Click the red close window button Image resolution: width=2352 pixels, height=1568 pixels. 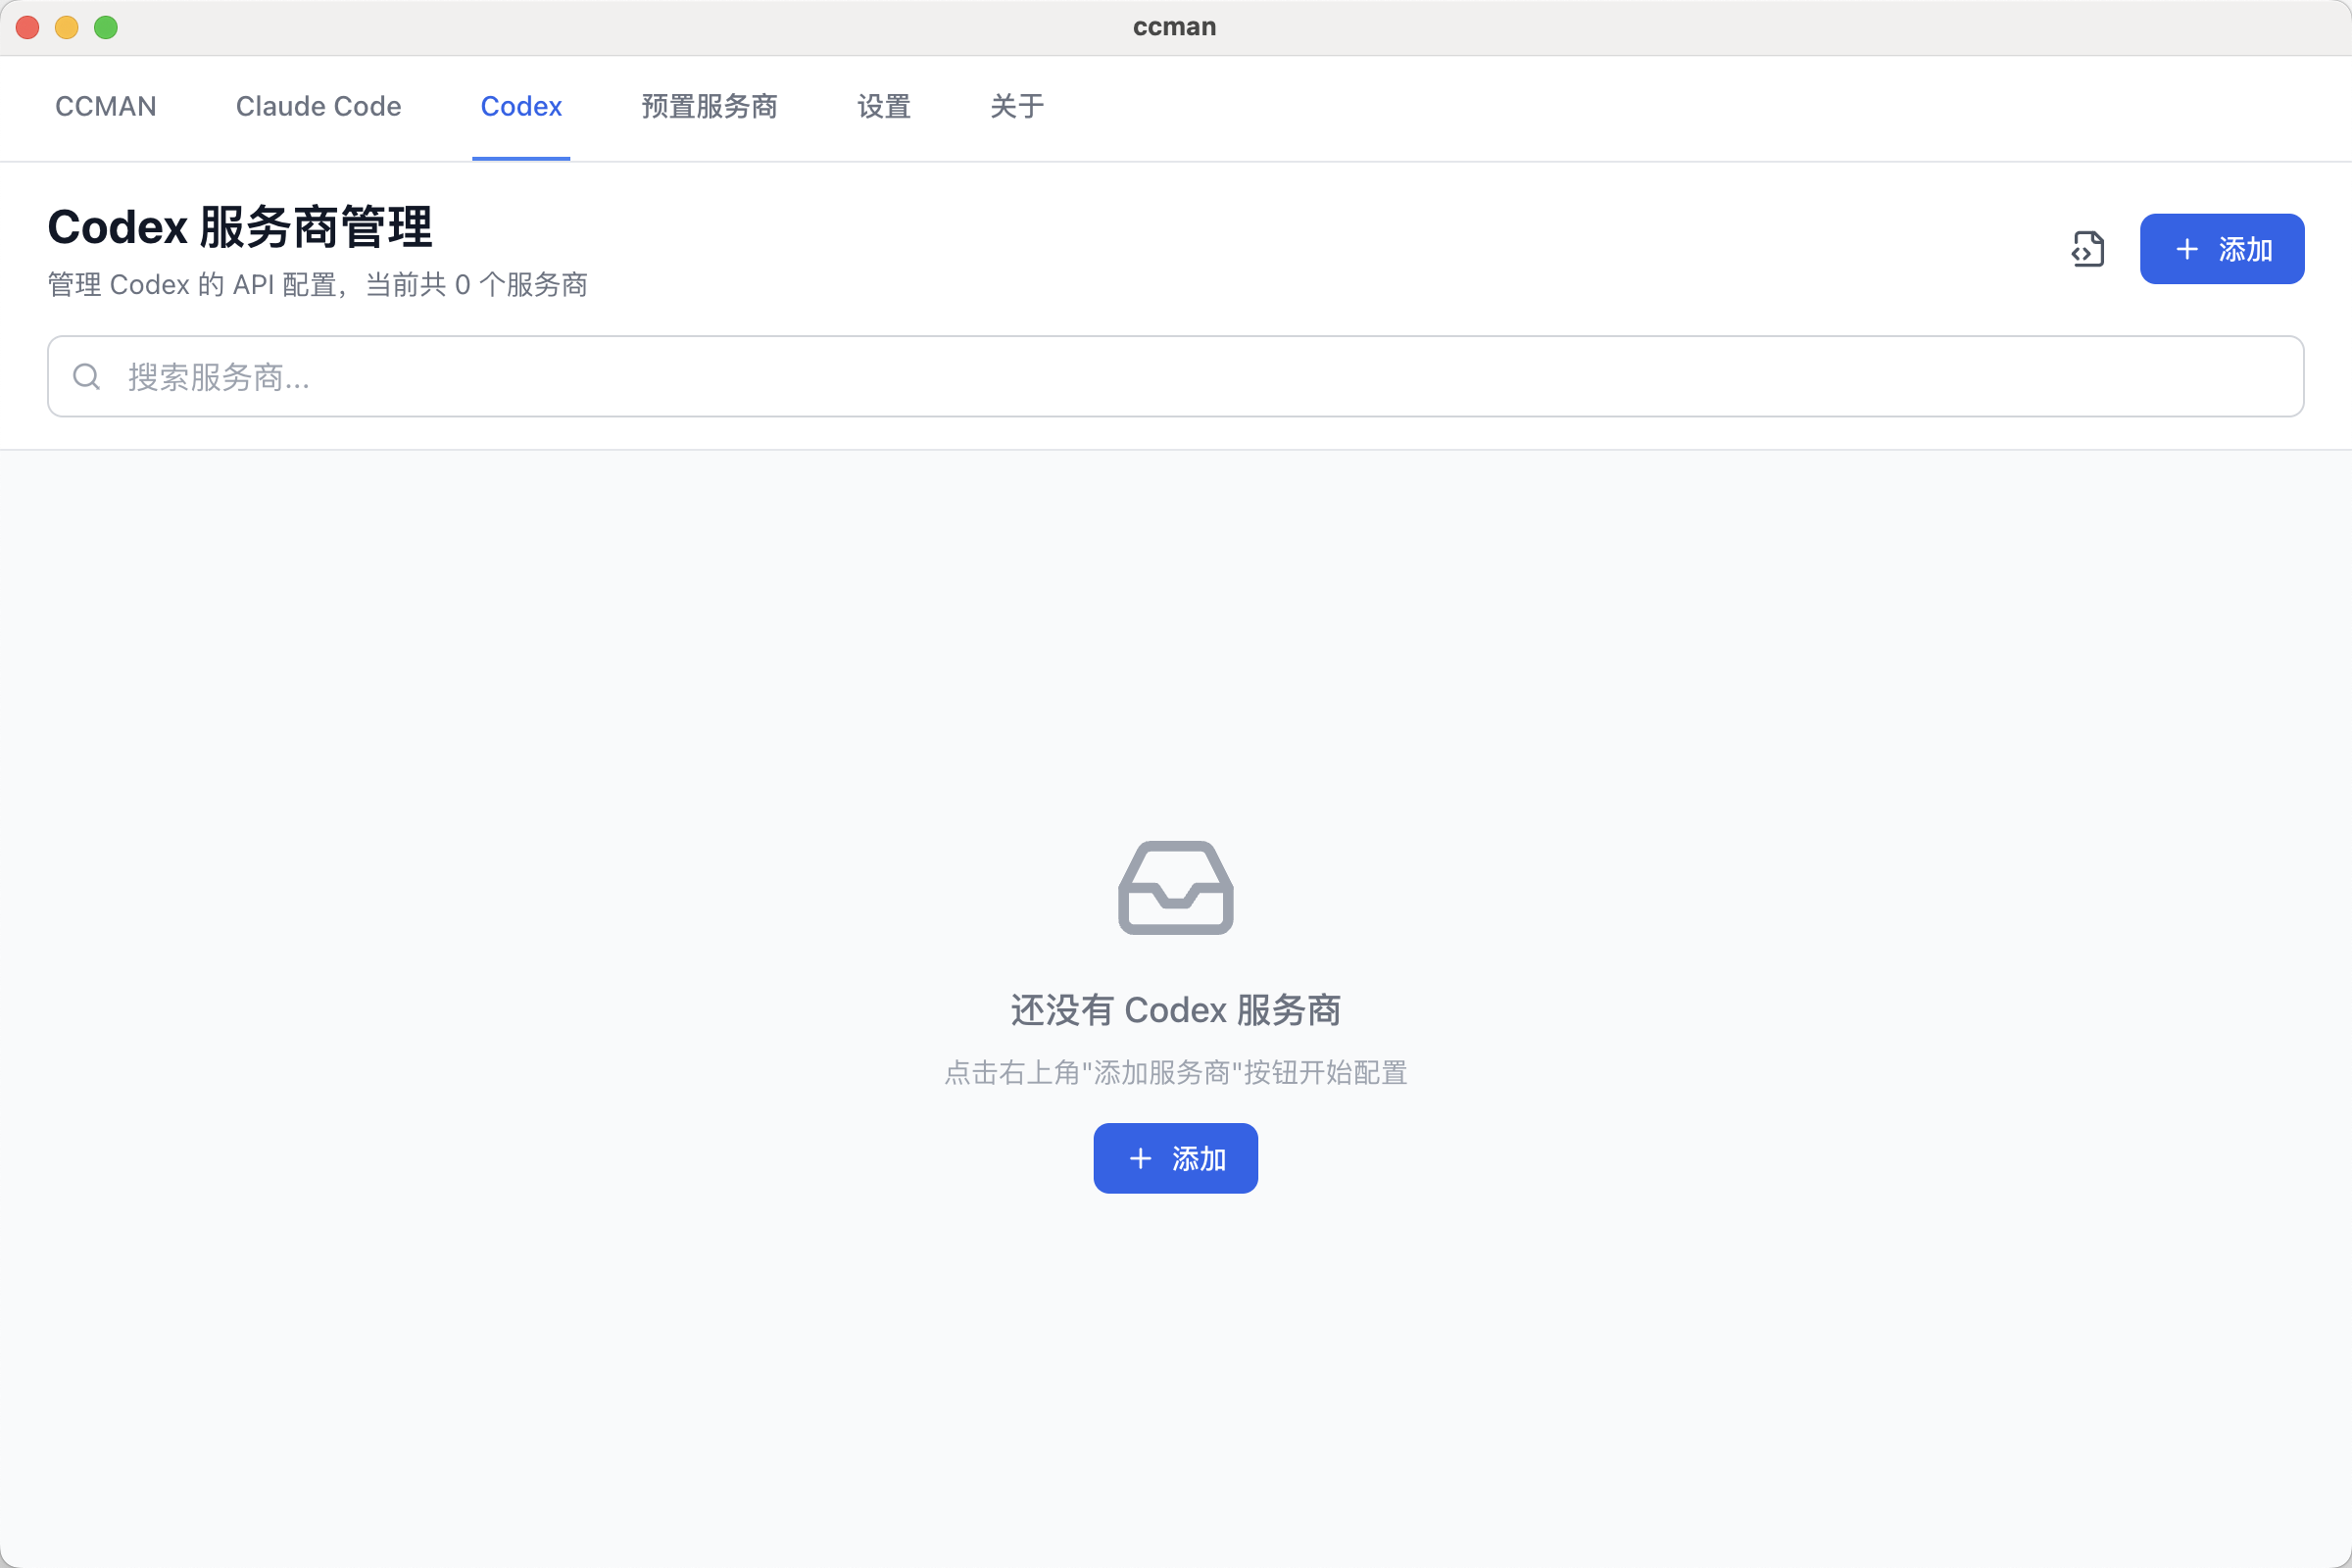click(x=28, y=27)
